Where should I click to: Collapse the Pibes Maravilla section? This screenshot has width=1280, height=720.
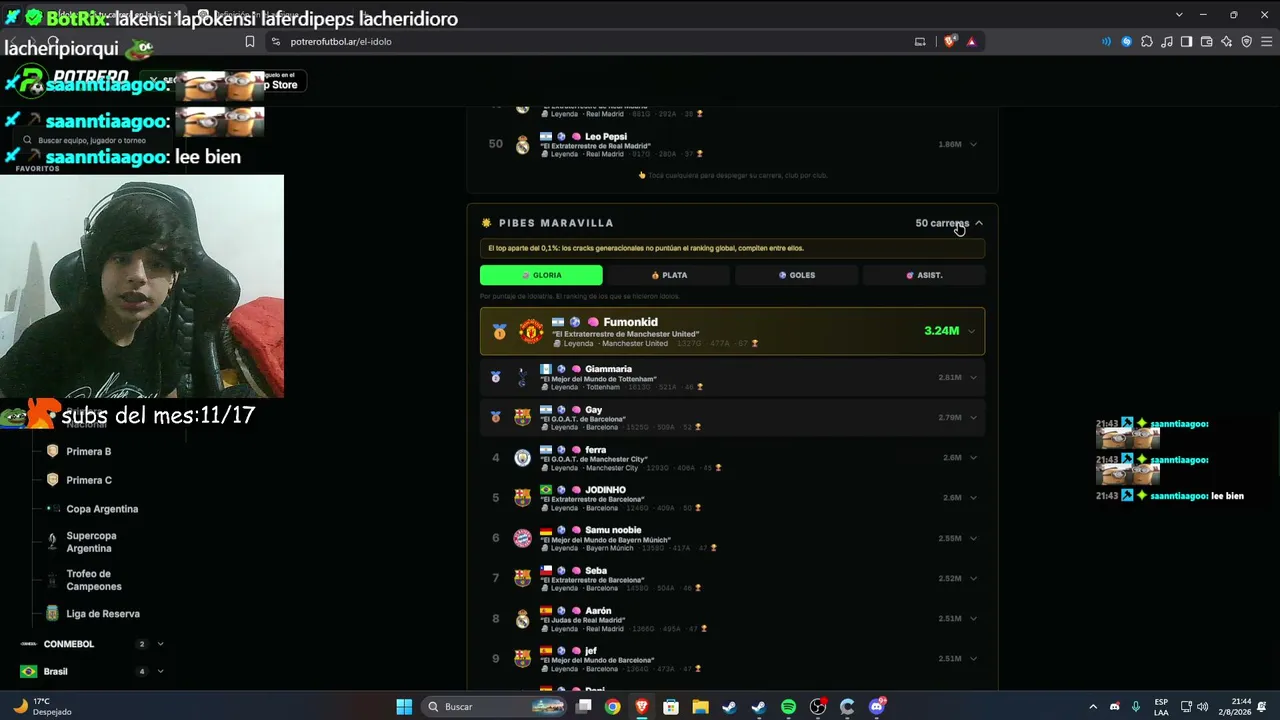pos(979,223)
